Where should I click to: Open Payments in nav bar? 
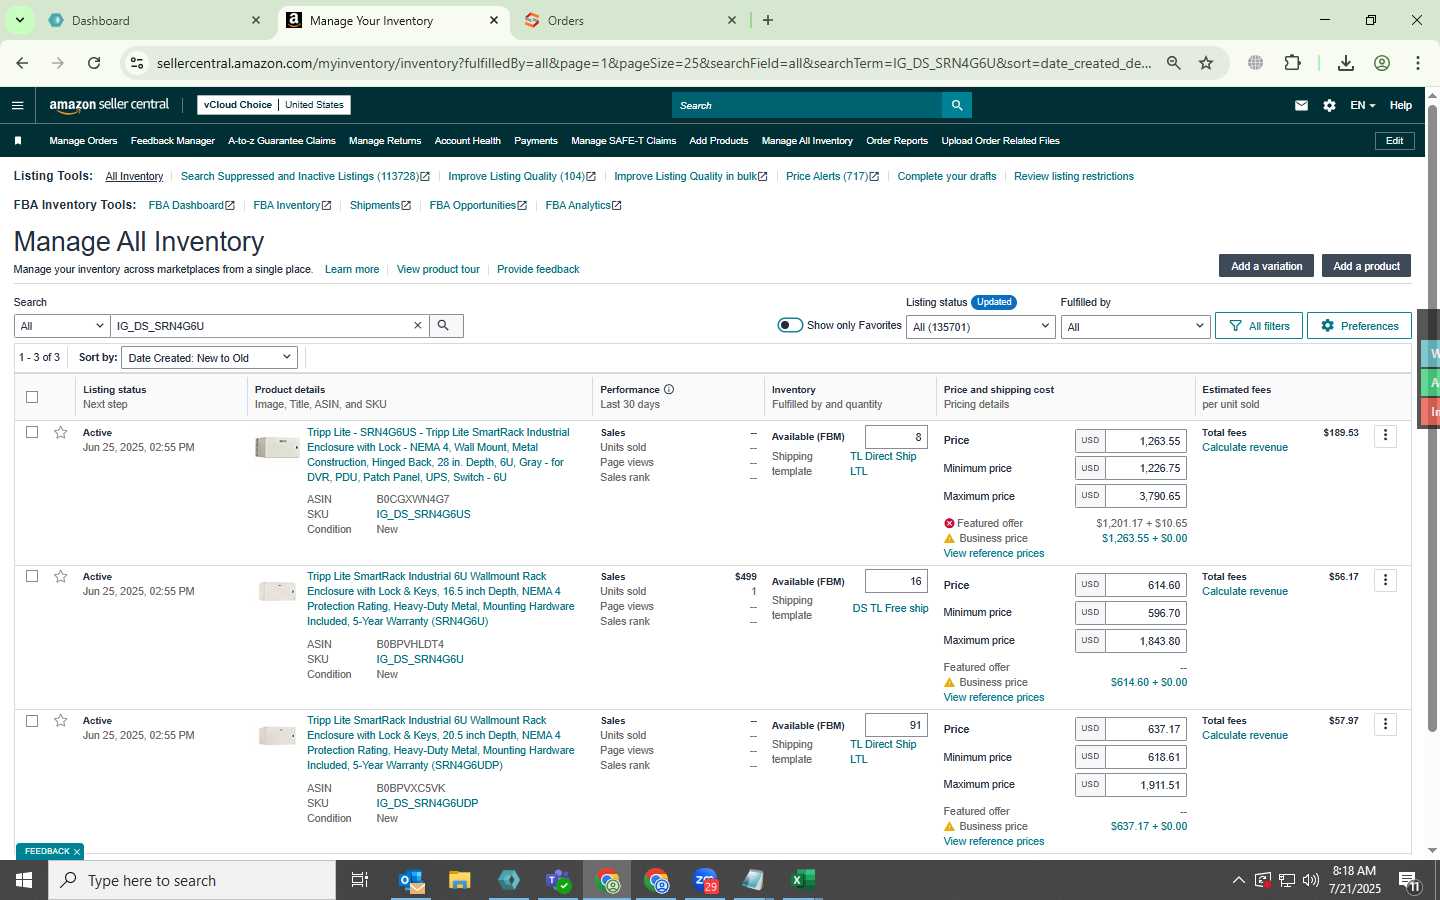[x=536, y=141]
